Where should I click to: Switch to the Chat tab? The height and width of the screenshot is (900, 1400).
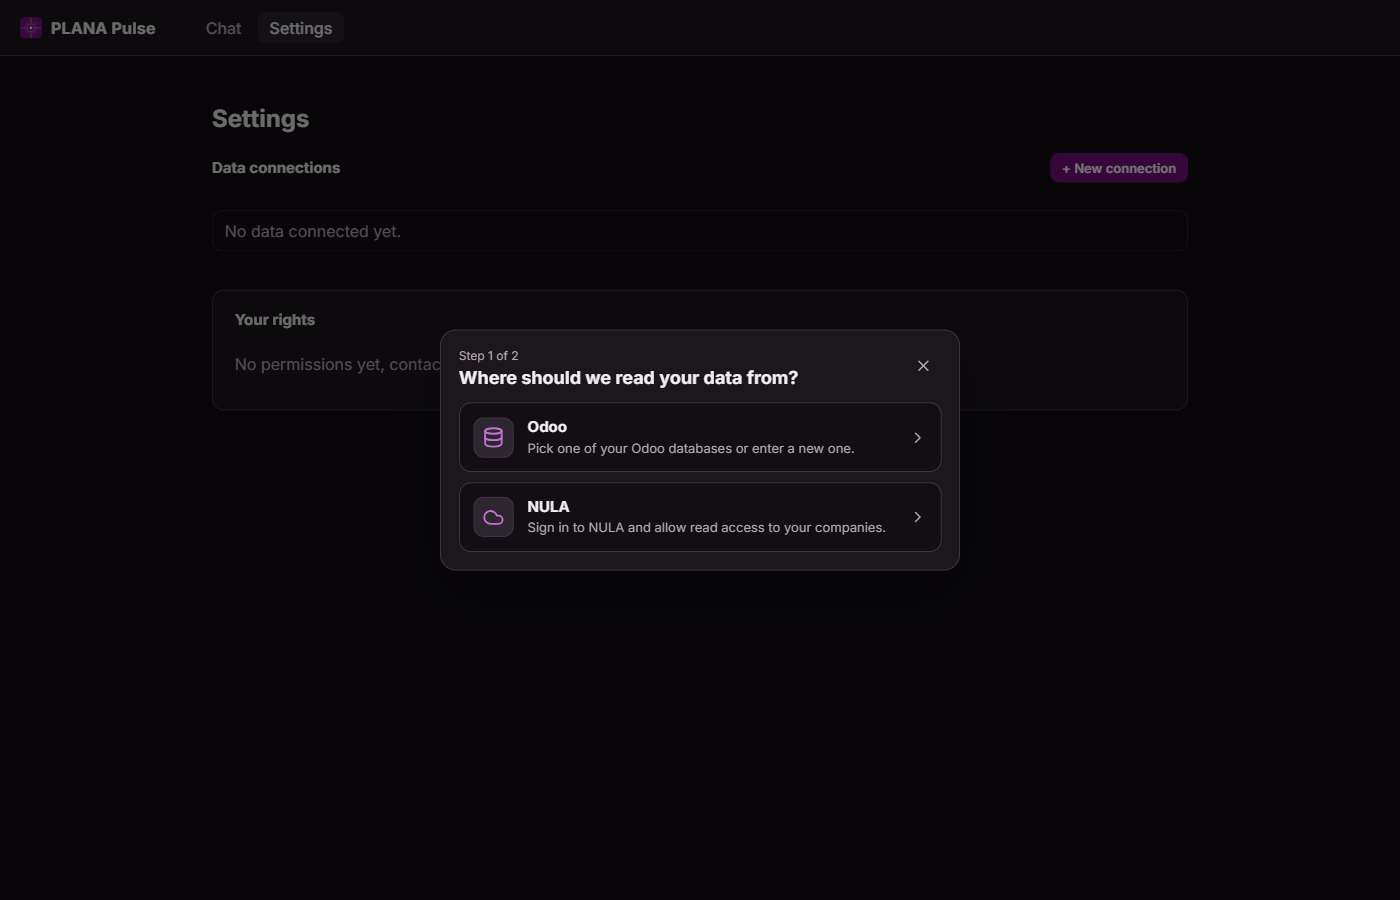tap(223, 28)
